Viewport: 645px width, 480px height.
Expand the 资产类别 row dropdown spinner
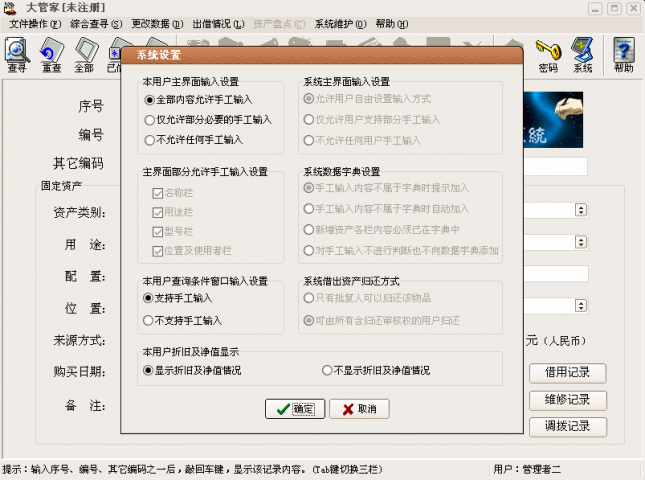(581, 210)
